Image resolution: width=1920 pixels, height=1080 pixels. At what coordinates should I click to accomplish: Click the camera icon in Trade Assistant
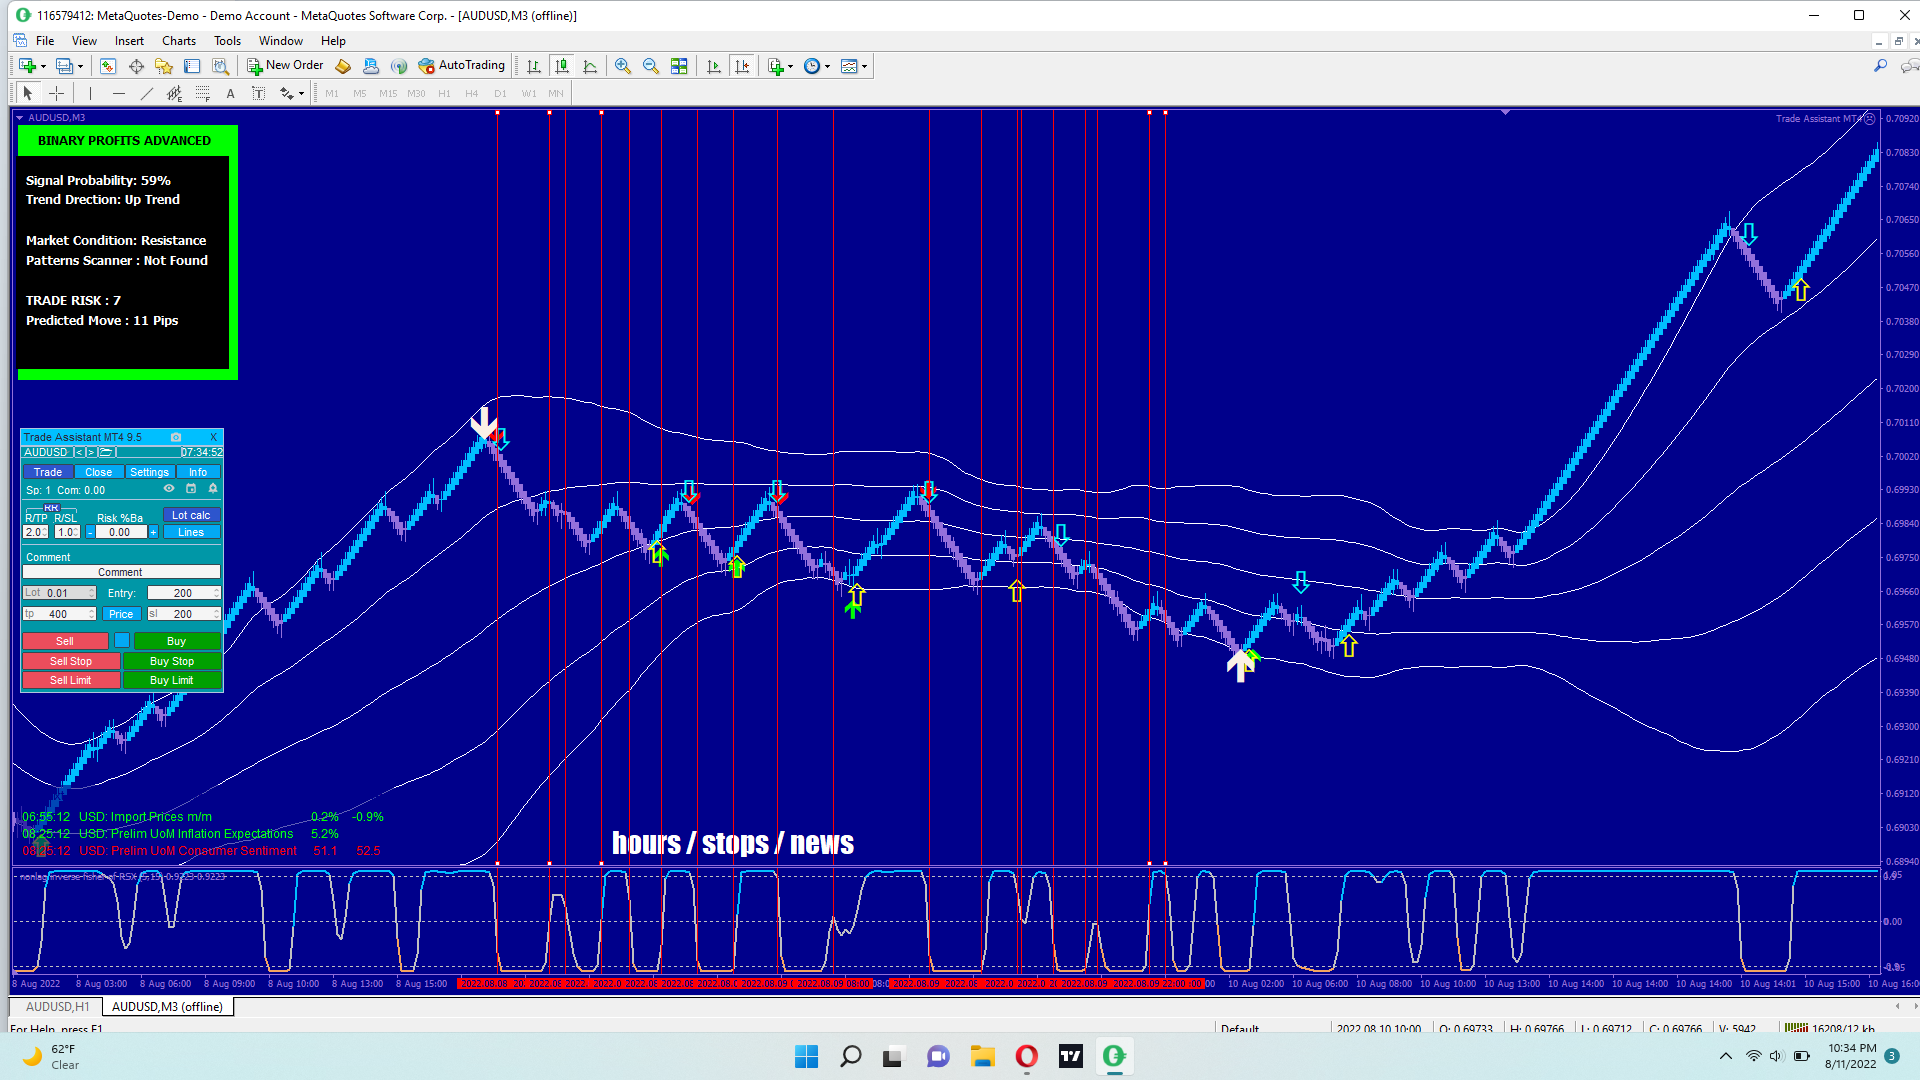[176, 437]
